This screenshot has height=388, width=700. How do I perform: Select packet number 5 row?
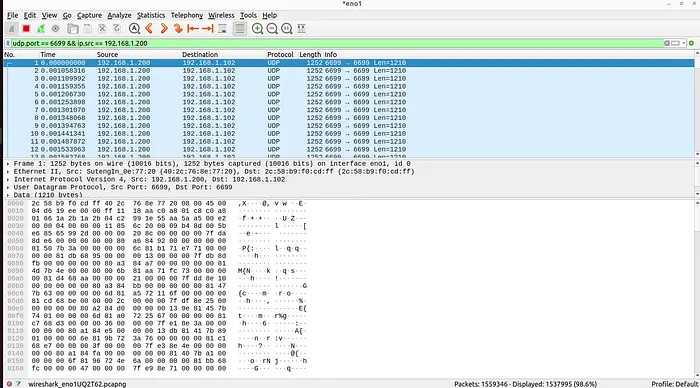pos(349,94)
